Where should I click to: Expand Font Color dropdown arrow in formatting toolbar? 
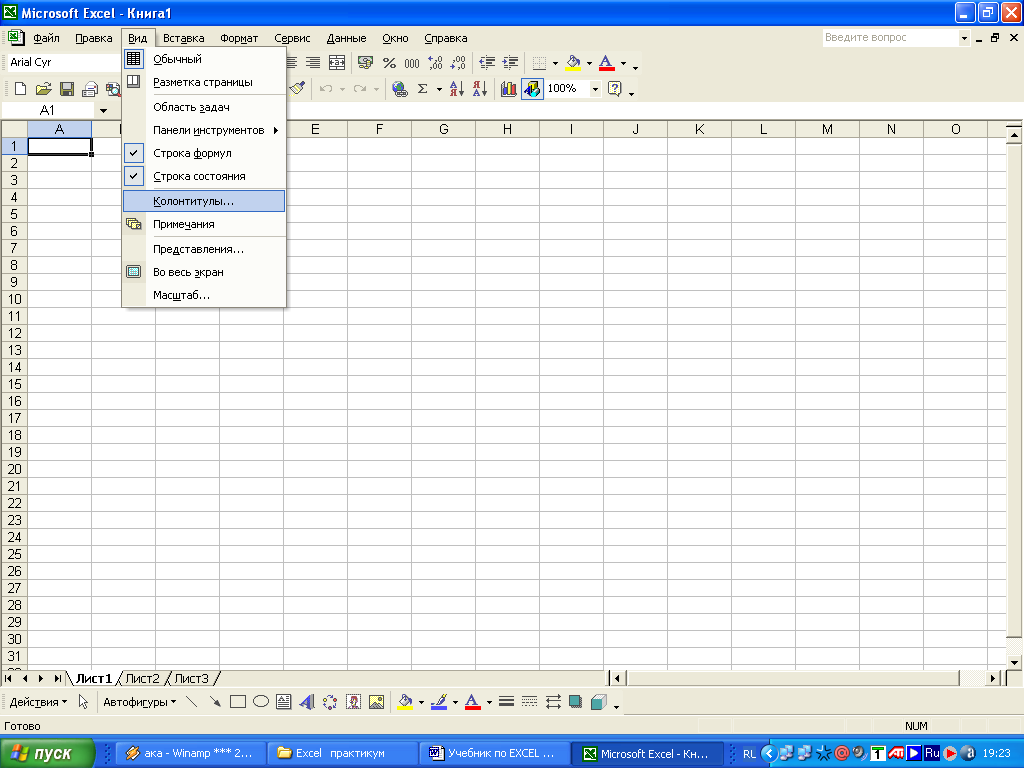coord(623,63)
